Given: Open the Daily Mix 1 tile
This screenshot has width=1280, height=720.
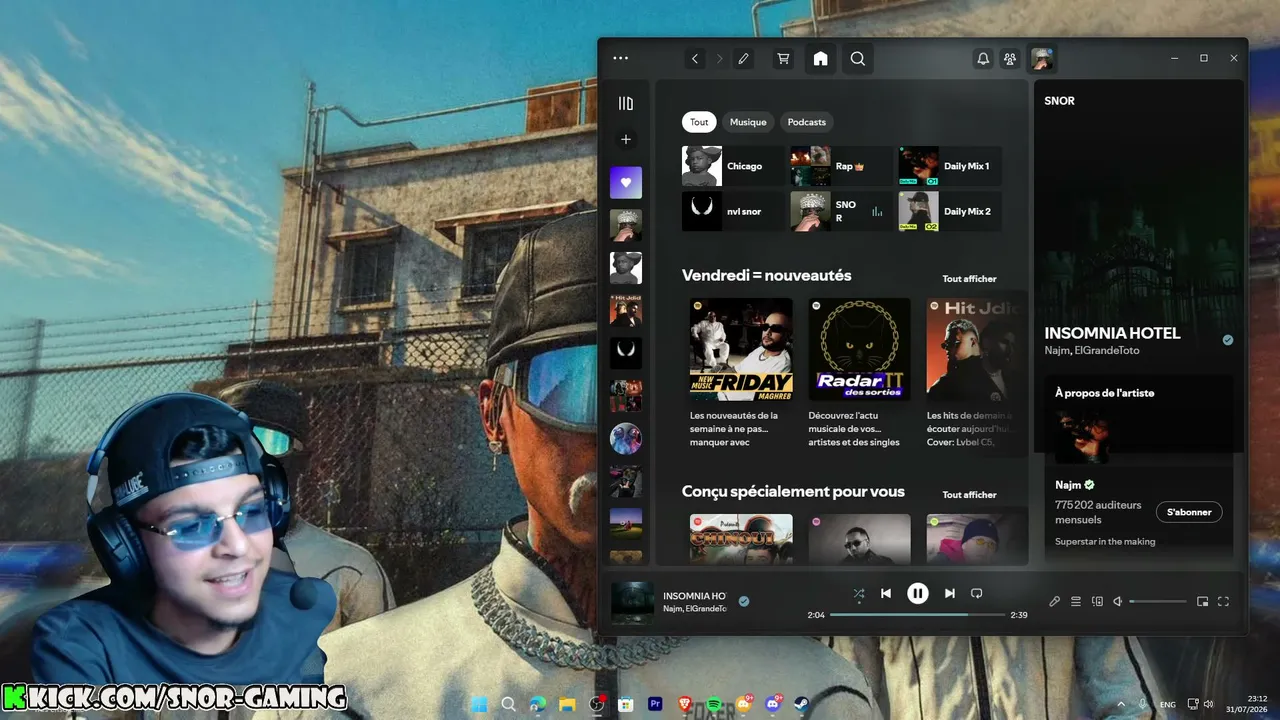Looking at the screenshot, I should [950, 166].
